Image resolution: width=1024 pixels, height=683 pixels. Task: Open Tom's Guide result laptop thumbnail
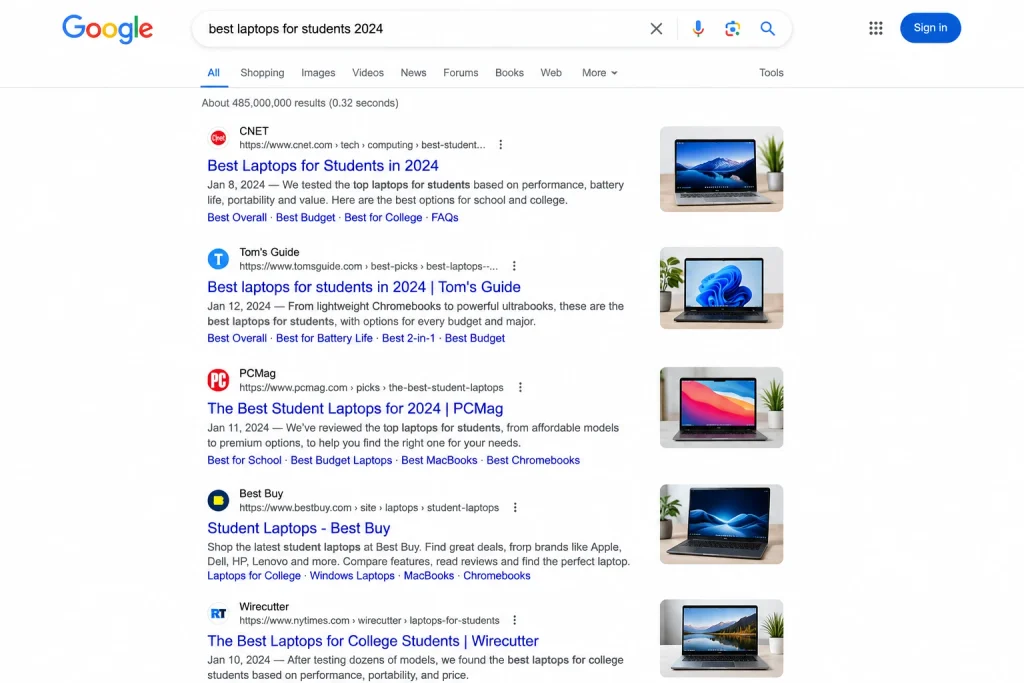tap(721, 288)
